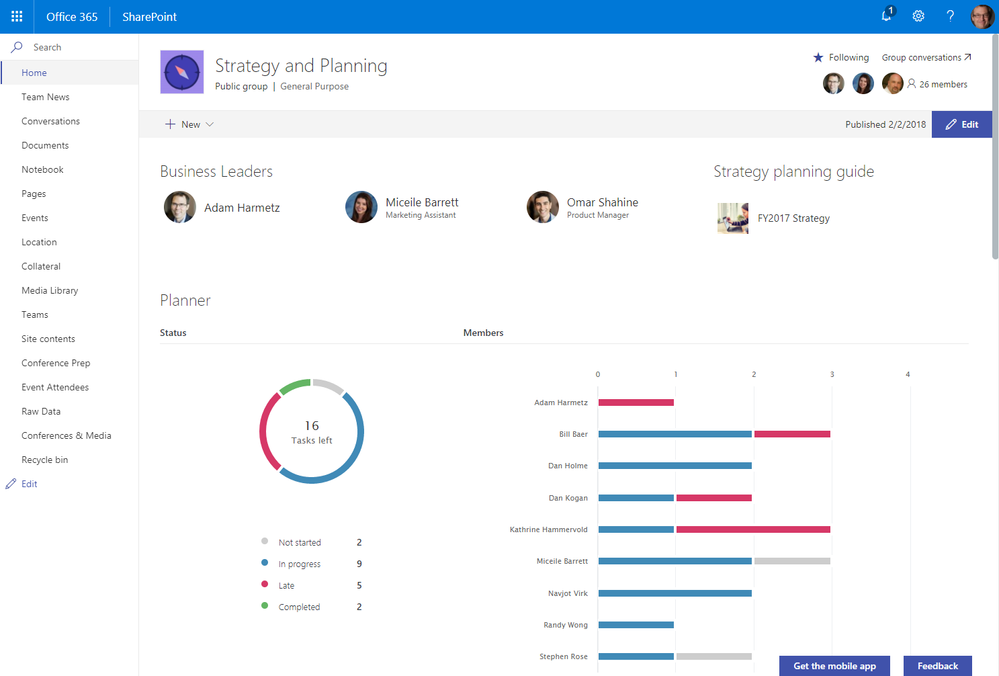Viewport: 999px width, 676px height.
Task: Open the Recycle bin link
Action: click(x=45, y=460)
